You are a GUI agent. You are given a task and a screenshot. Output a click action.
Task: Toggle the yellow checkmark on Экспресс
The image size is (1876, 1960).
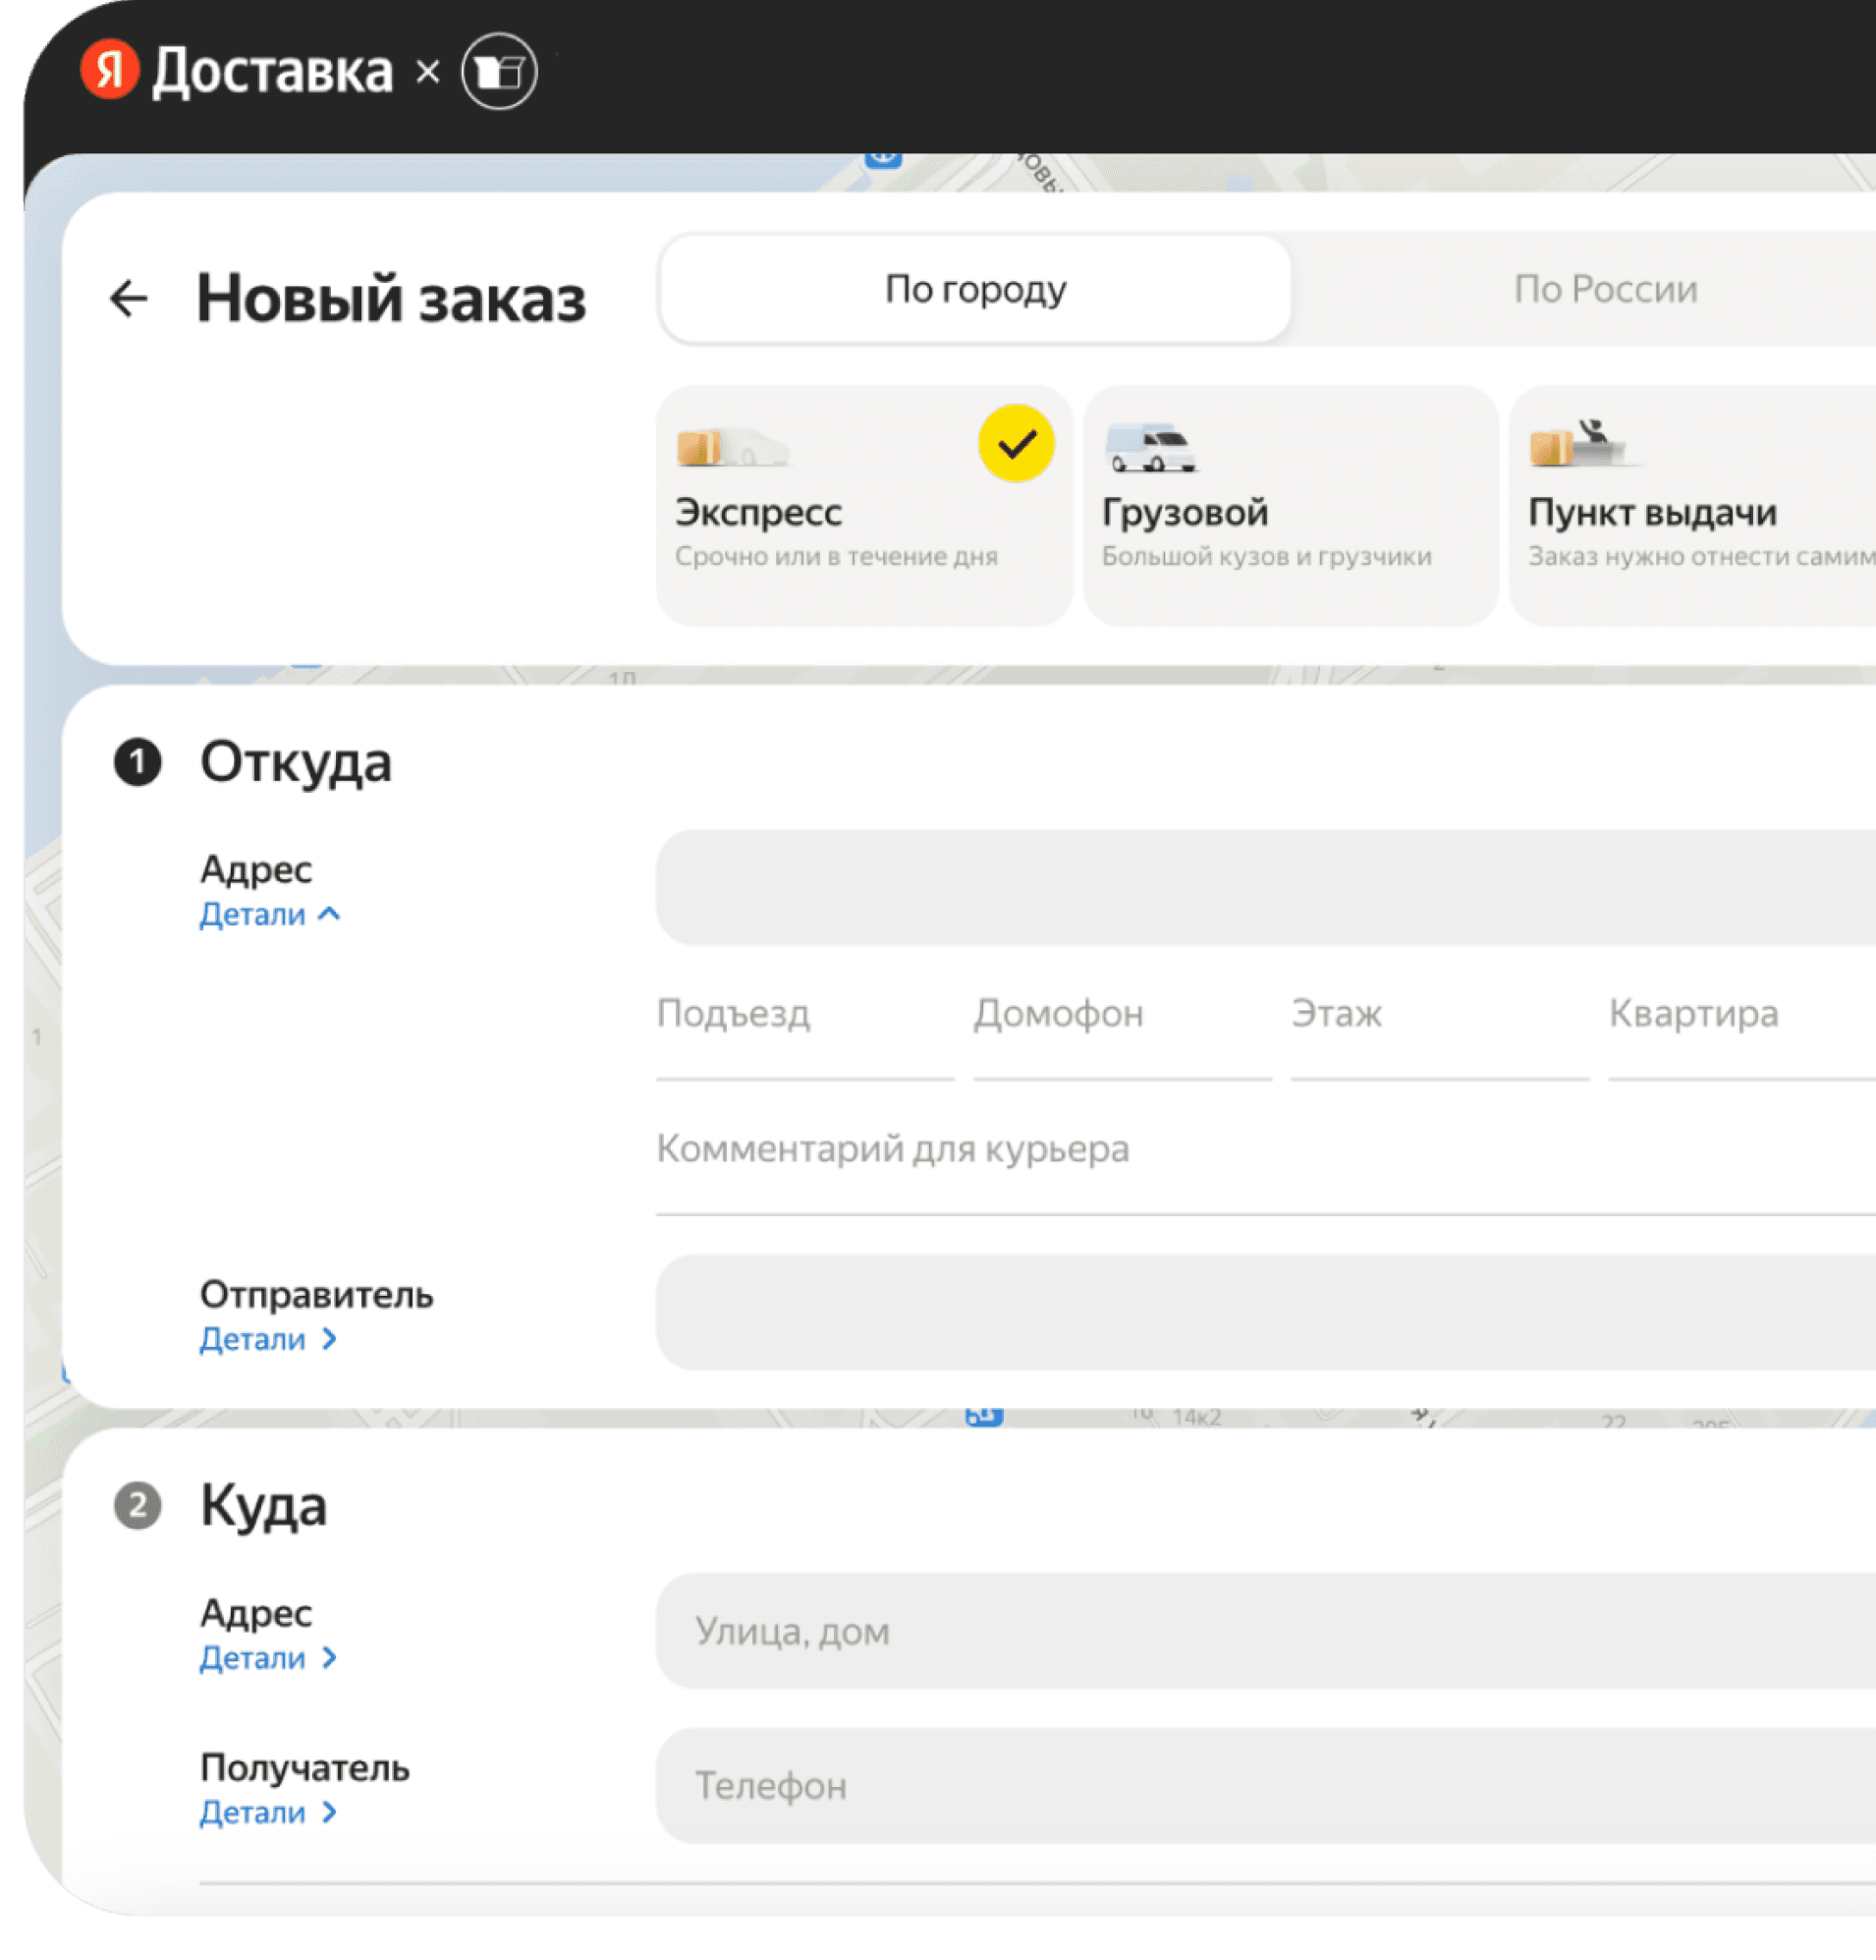[1016, 443]
